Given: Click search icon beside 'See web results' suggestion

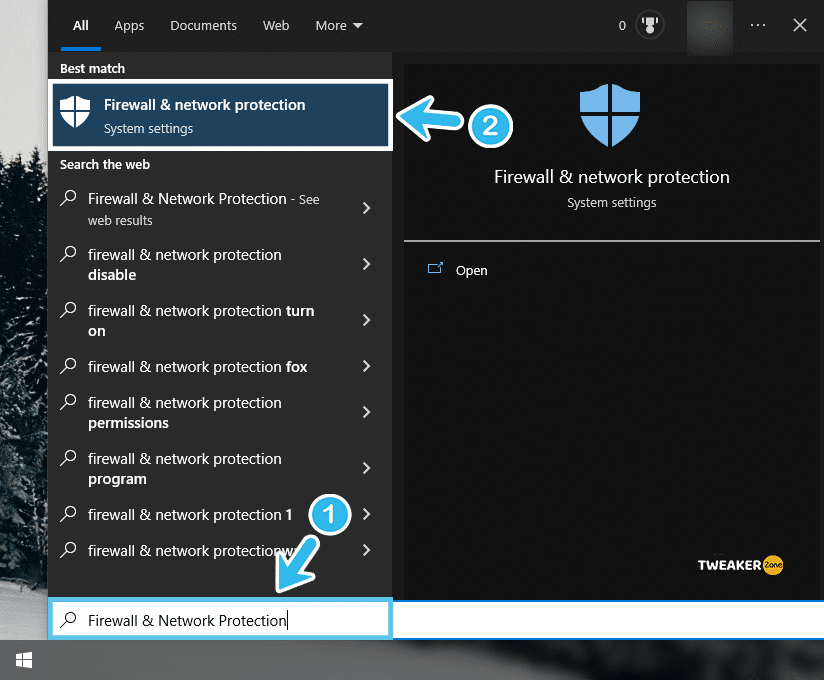Looking at the screenshot, I should tap(68, 198).
